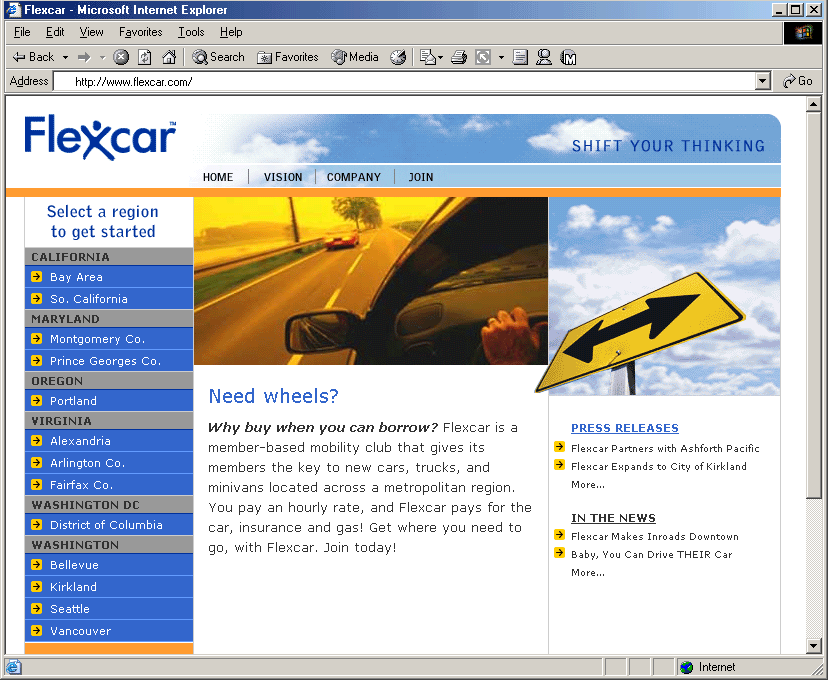828x680 pixels.
Task: Open Flexcar Expands to City of Kirkland
Action: pos(658,466)
